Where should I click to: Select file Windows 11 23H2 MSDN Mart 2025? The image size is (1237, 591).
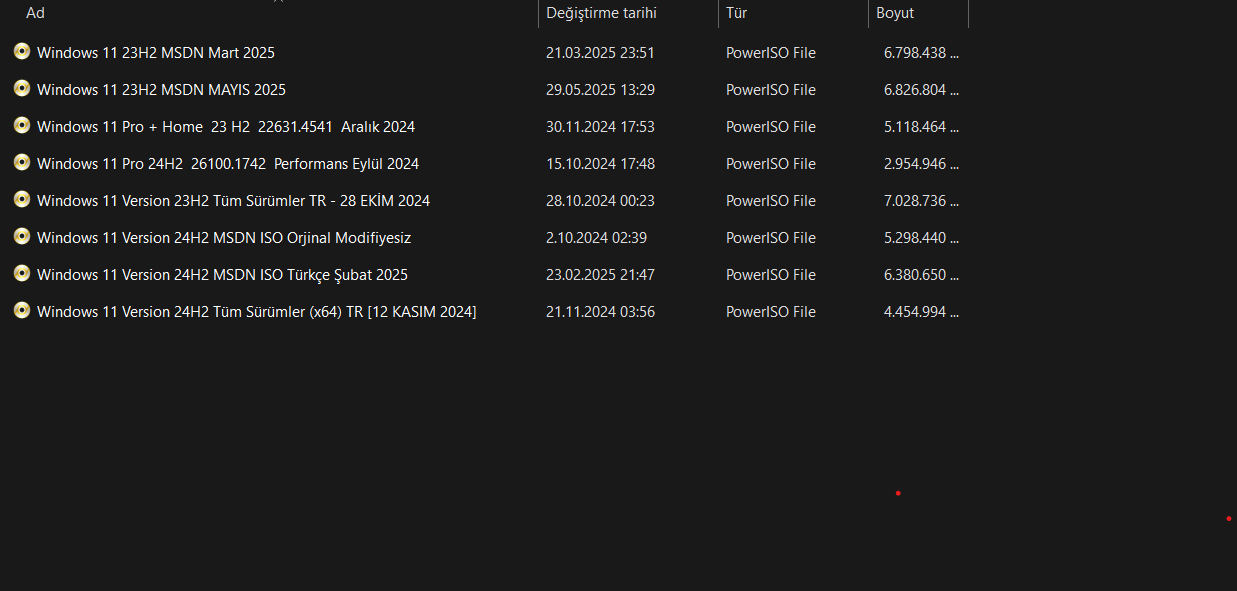[x=156, y=53]
